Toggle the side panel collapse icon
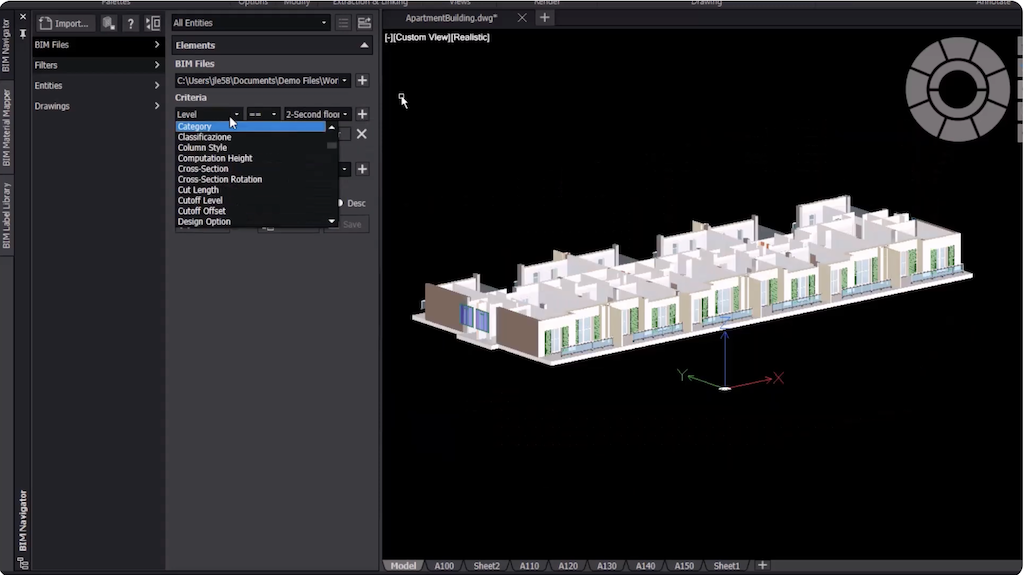The height and width of the screenshot is (575, 1024). pos(153,24)
